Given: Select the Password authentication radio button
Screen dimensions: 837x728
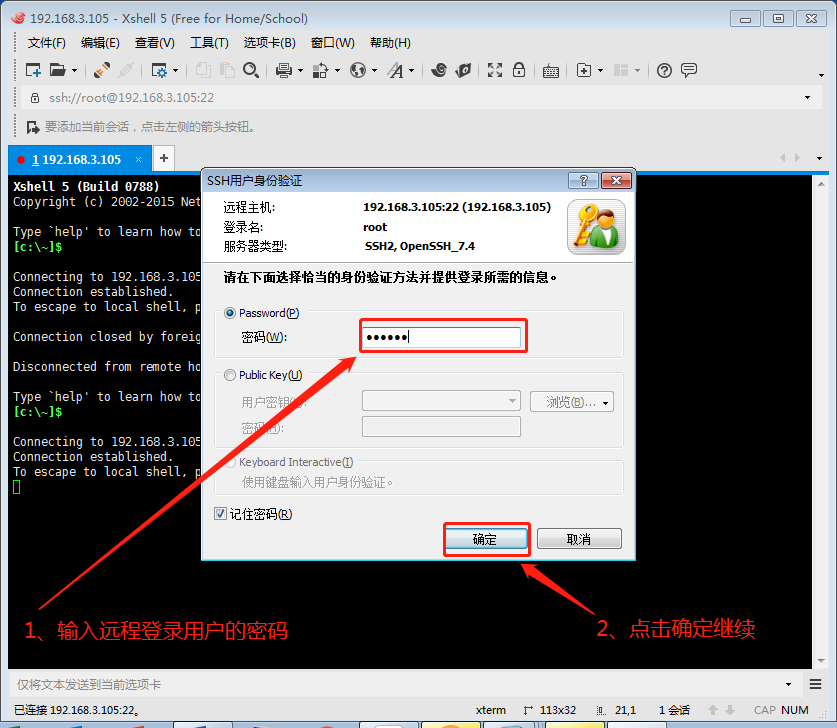Looking at the screenshot, I should point(231,313).
